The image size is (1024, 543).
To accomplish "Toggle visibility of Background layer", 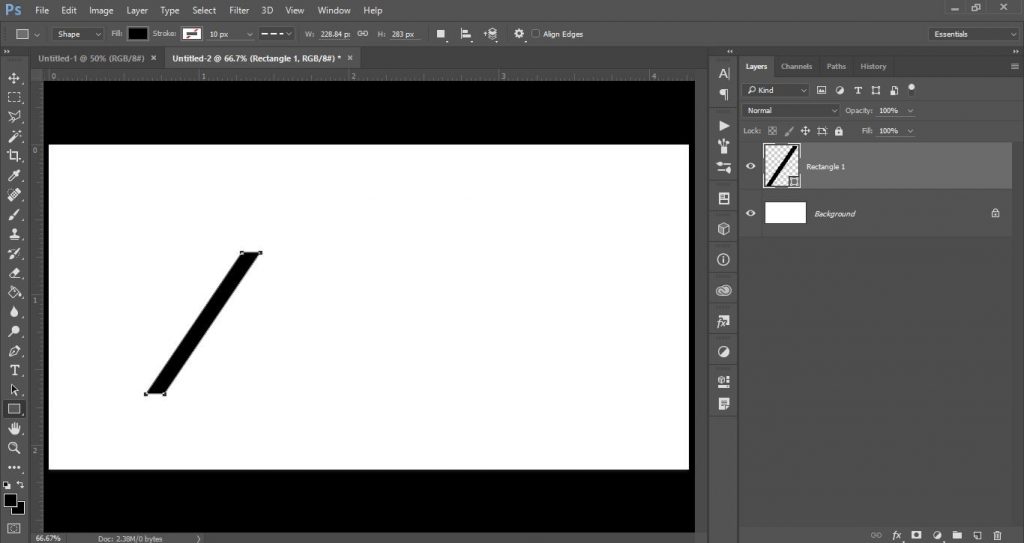I will click(751, 213).
